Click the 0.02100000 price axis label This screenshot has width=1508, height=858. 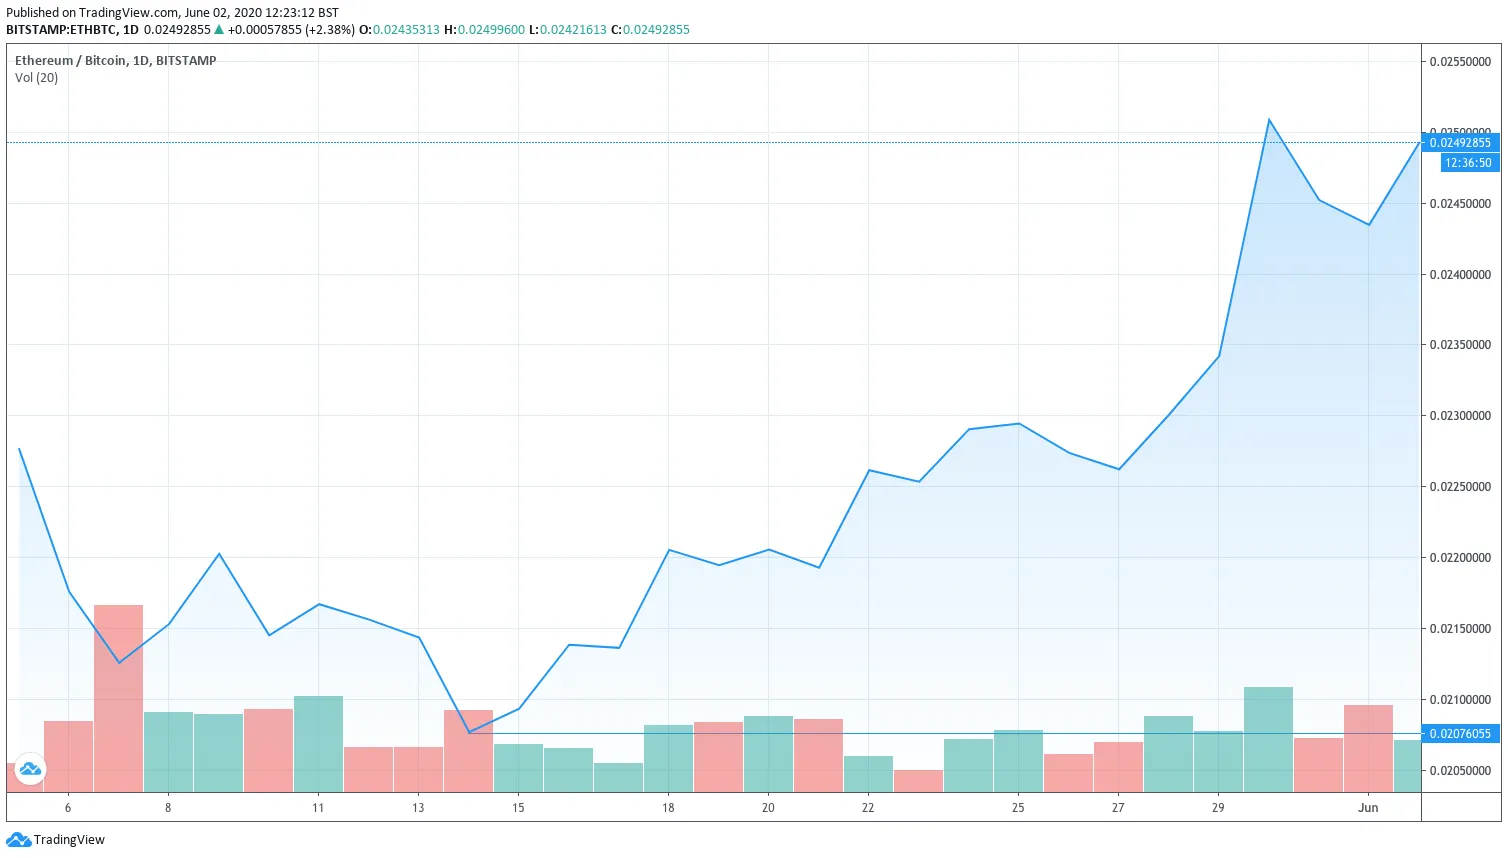coord(1460,700)
